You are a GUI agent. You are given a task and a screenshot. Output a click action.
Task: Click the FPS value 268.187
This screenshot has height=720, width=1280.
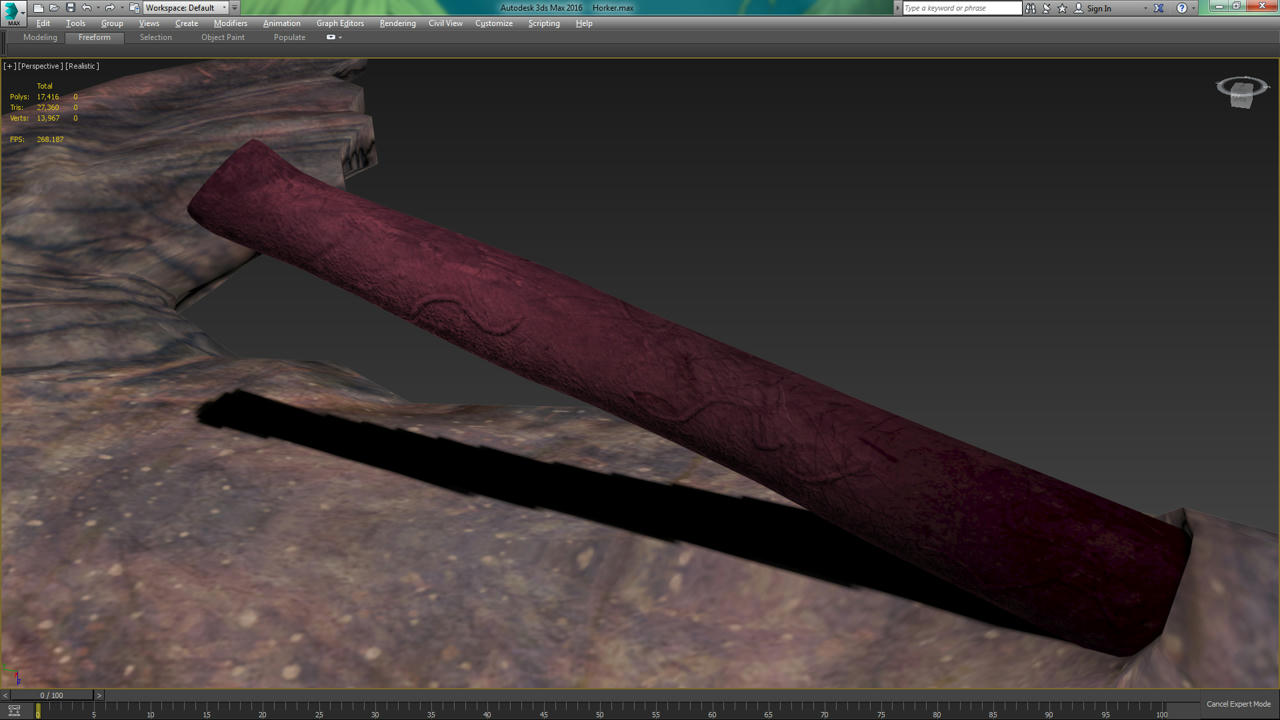tap(50, 139)
